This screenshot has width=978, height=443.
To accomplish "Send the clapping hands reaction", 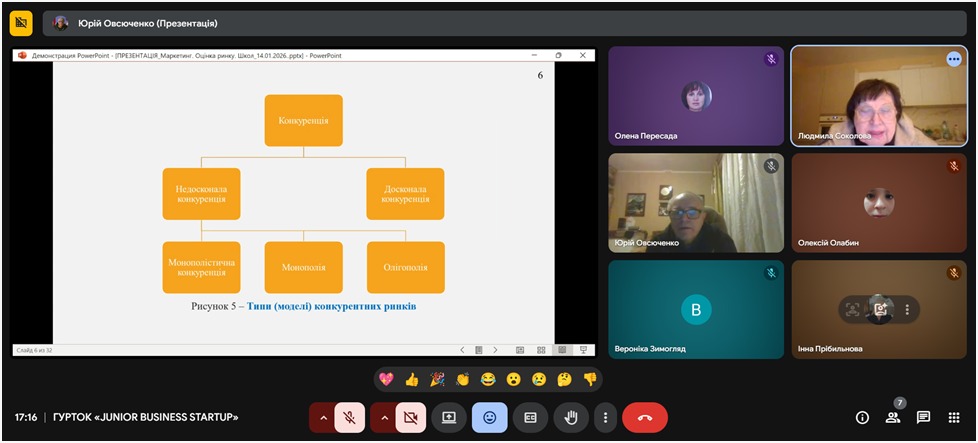I will click(463, 379).
